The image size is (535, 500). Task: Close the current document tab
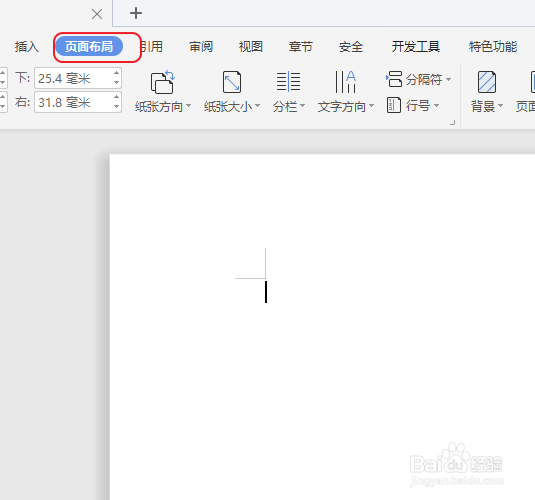[97, 14]
